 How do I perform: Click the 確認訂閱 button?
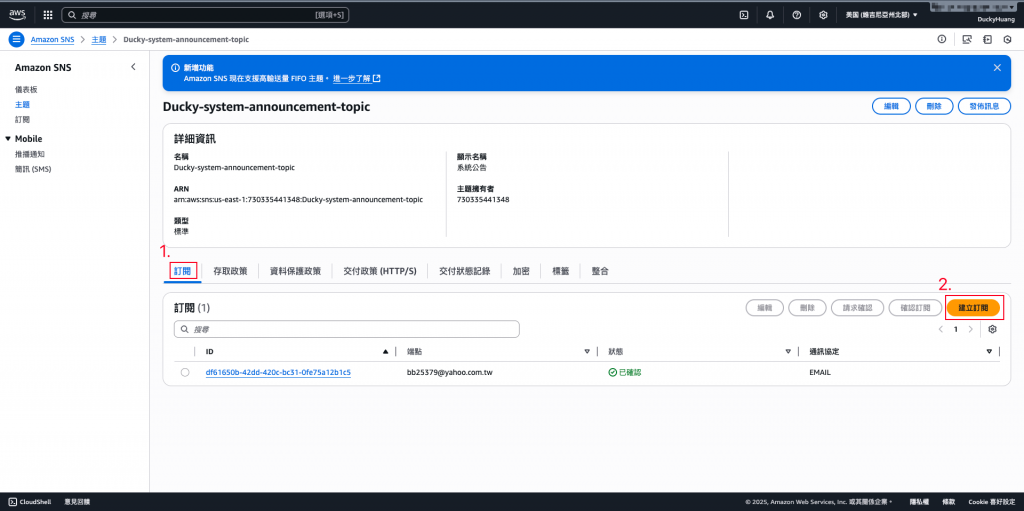click(x=915, y=307)
